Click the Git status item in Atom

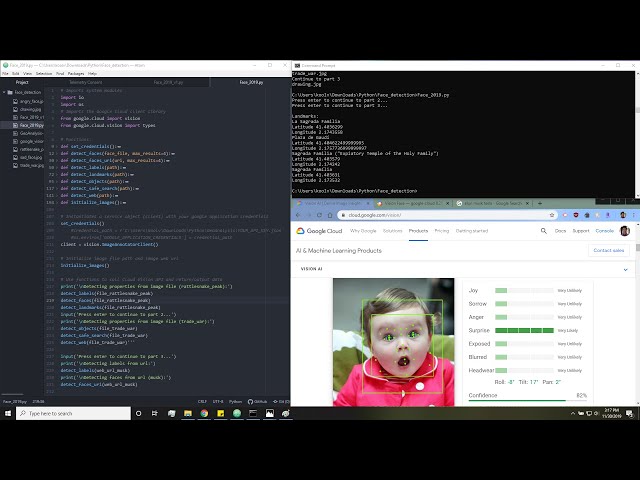tap(281, 402)
